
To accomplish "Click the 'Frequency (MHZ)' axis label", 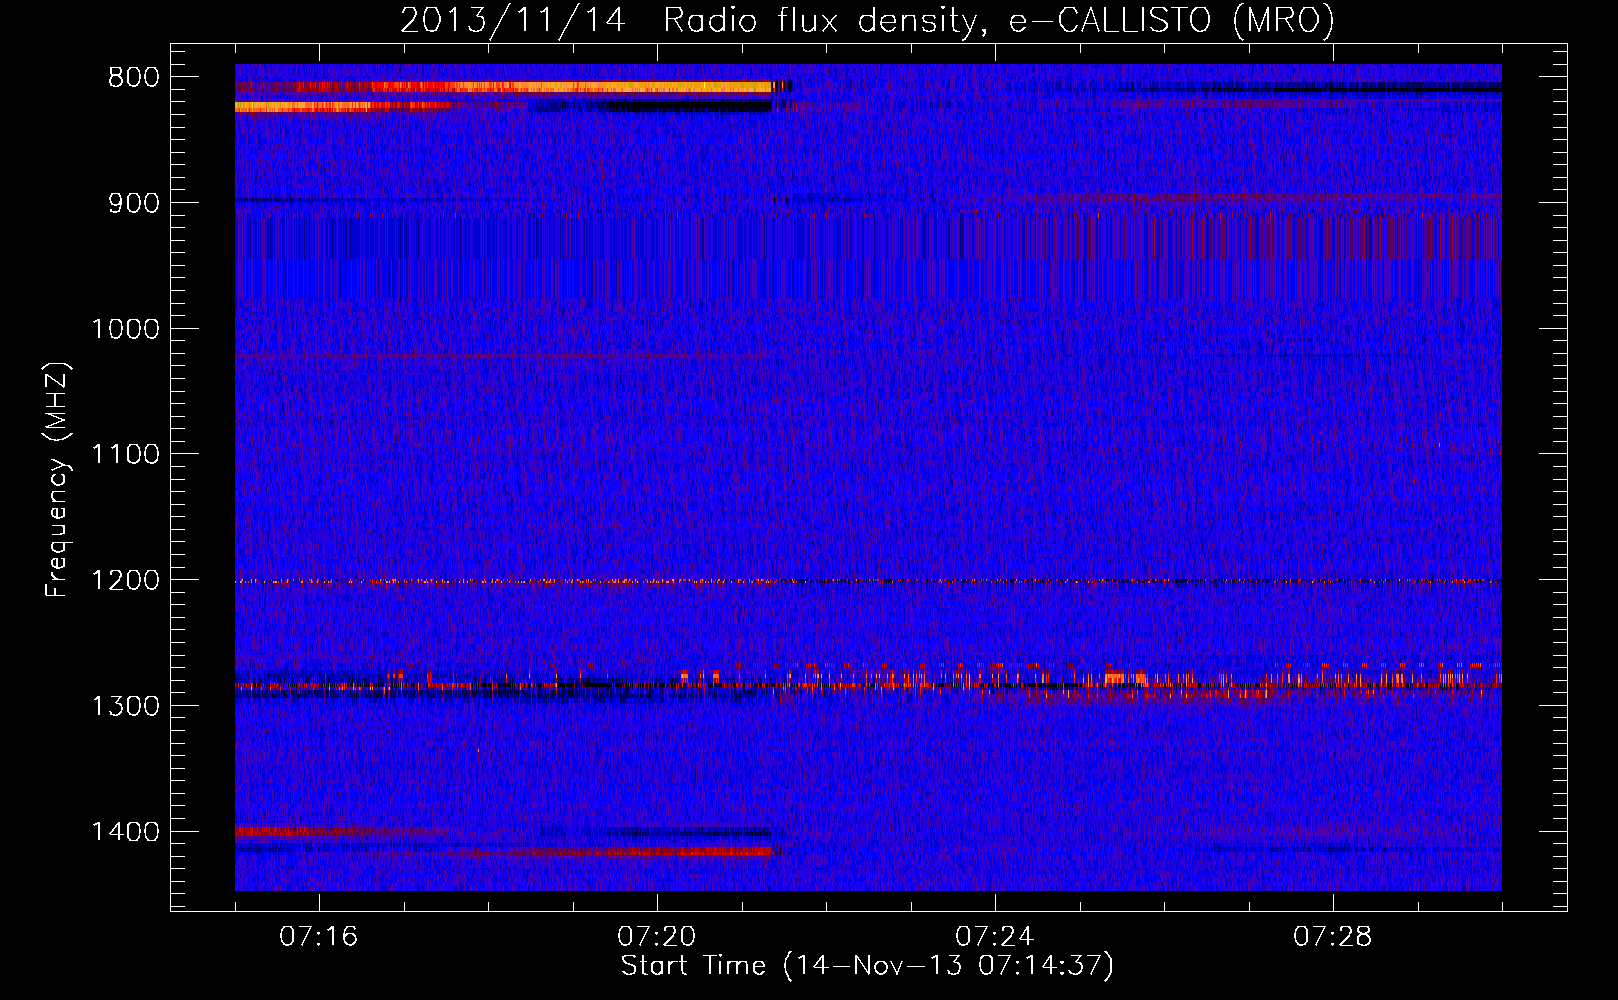I will coord(58,480).
